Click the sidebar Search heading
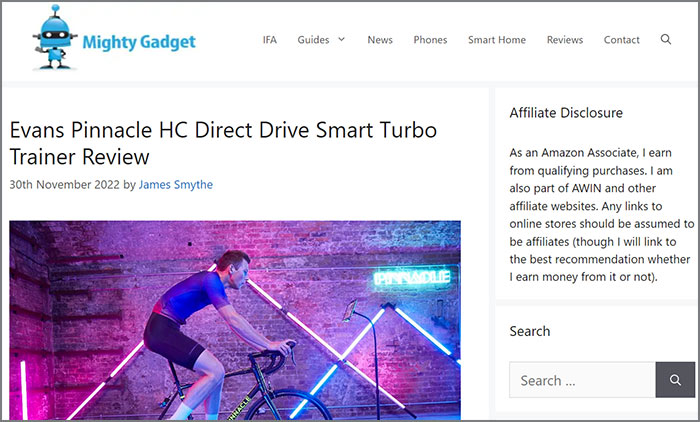The width and height of the screenshot is (700, 422). (x=530, y=331)
